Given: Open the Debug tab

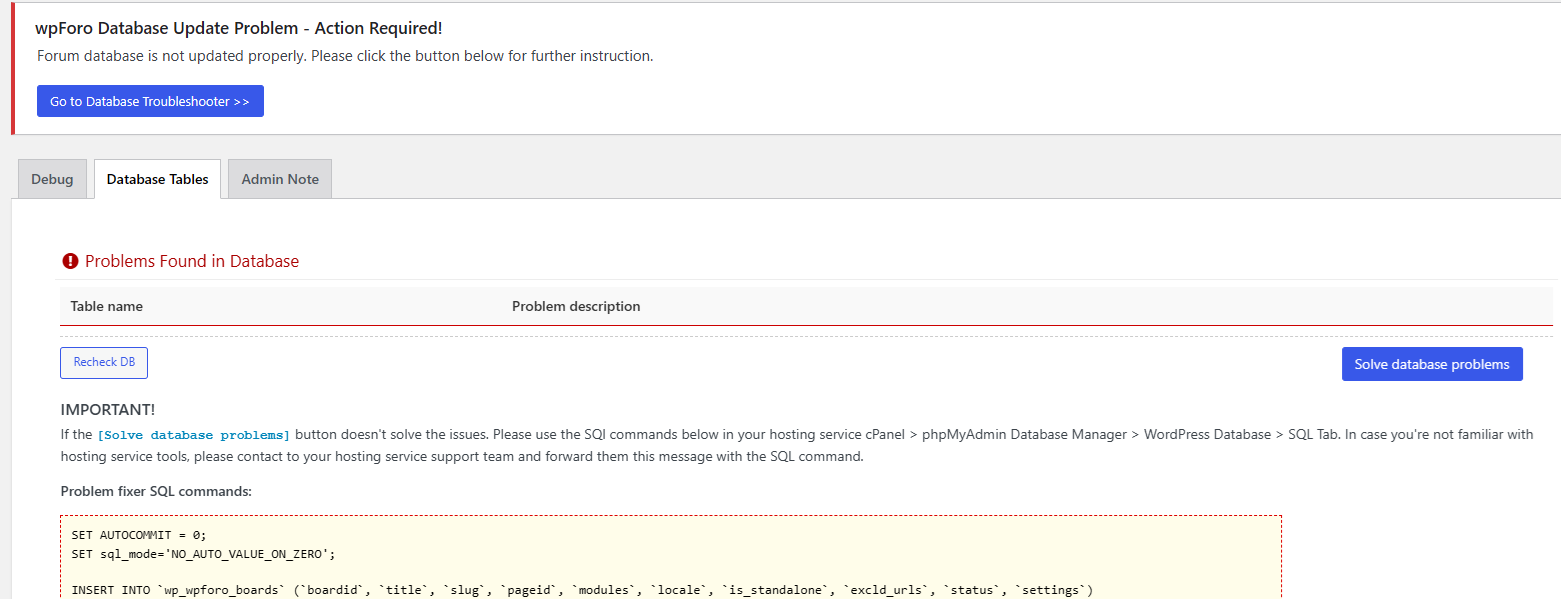Looking at the screenshot, I should coord(52,179).
